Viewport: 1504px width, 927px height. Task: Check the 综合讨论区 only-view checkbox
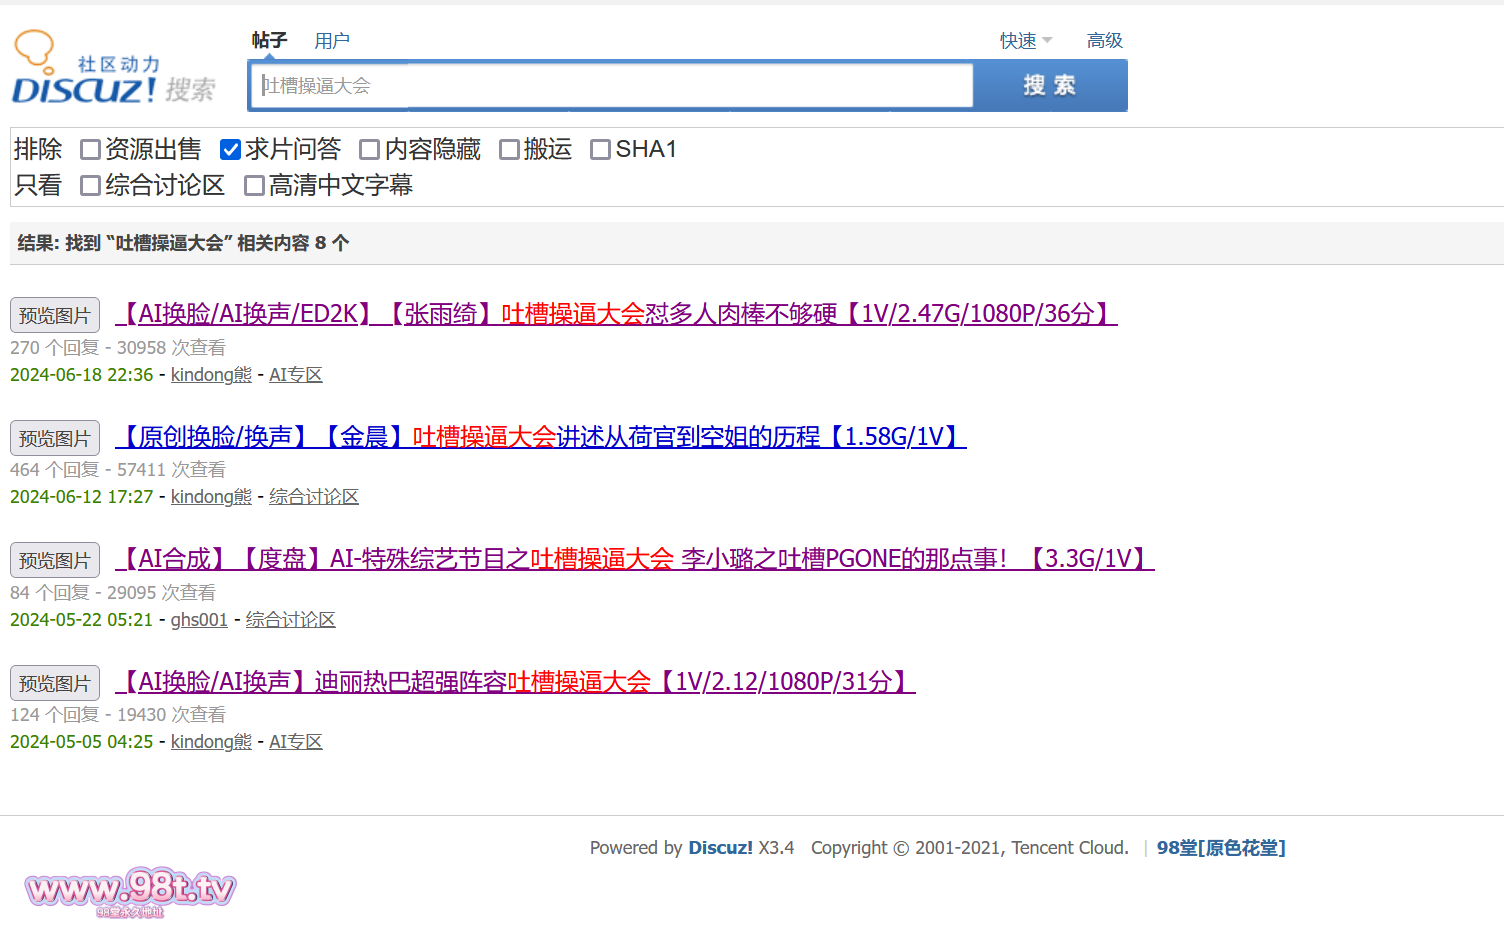(x=90, y=186)
